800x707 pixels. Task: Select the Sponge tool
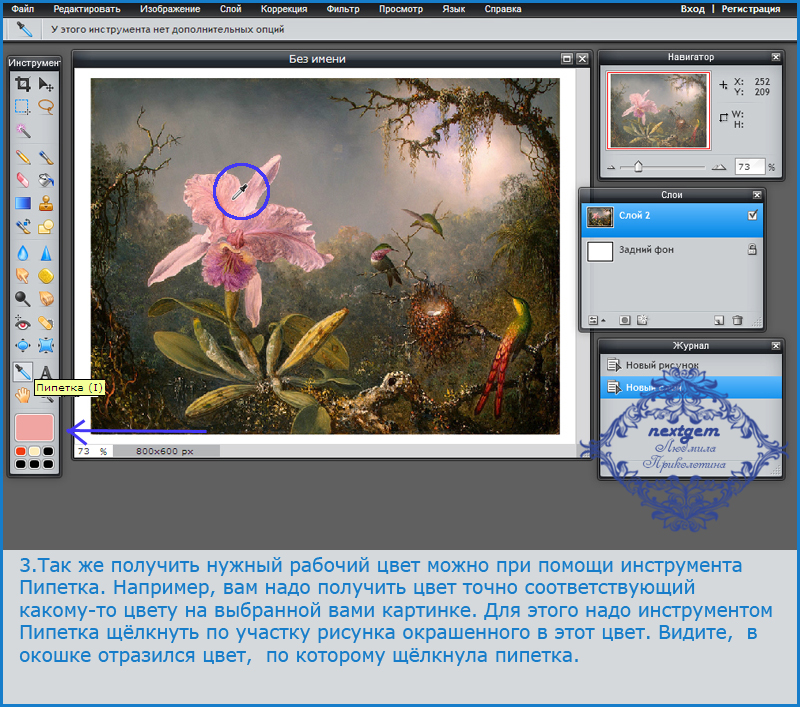point(46,276)
